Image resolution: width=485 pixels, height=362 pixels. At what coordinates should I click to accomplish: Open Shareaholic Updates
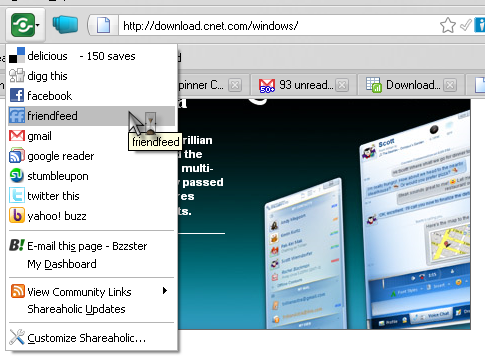[91, 309]
